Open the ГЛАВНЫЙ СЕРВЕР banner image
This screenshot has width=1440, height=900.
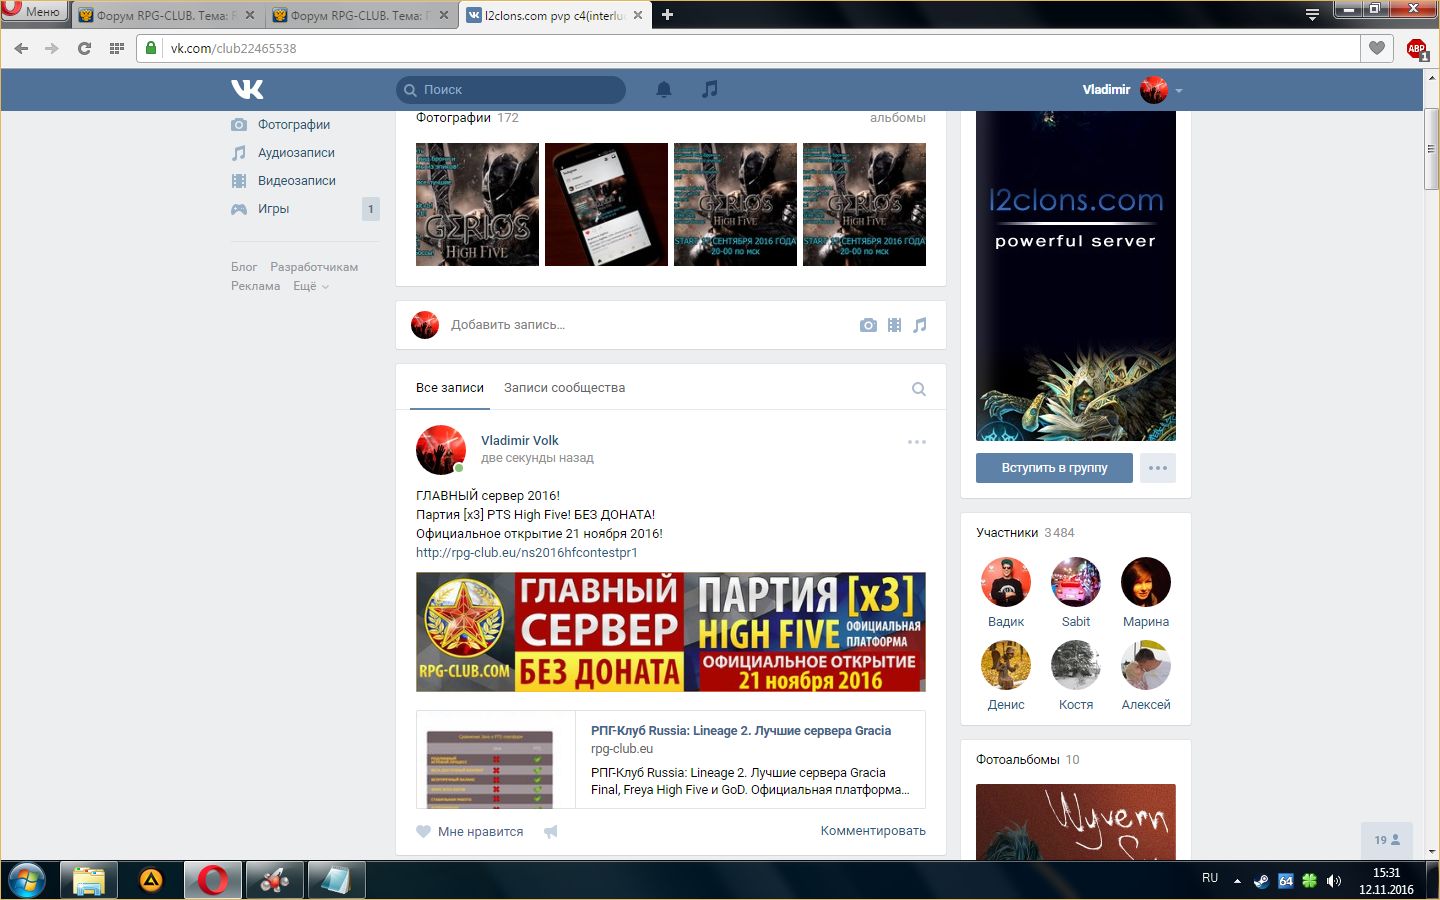tap(671, 632)
